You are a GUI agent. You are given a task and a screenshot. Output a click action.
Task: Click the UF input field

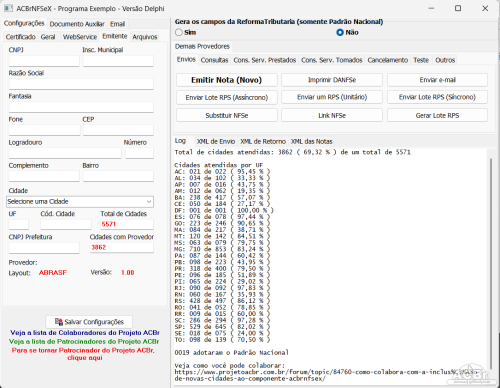[19, 224]
